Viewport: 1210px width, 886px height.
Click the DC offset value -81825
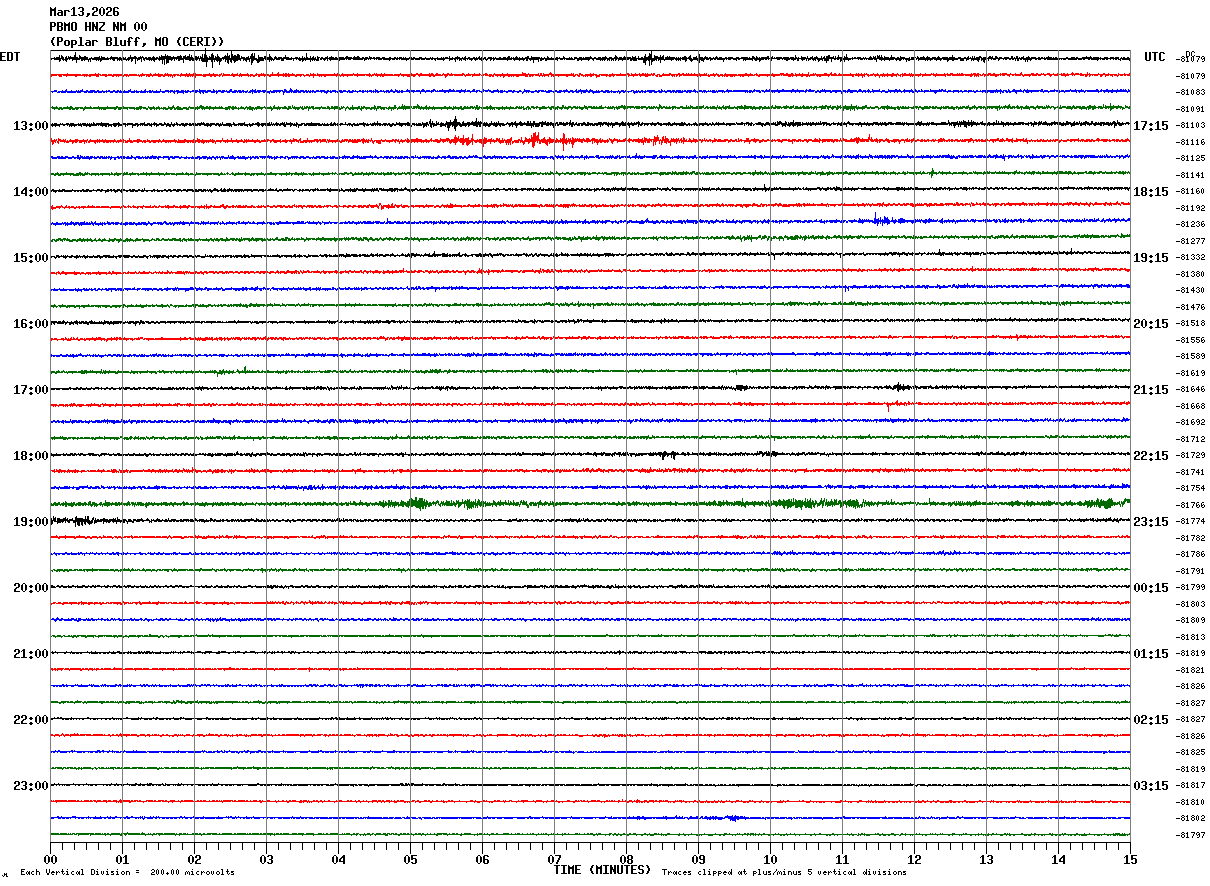coord(1191,753)
